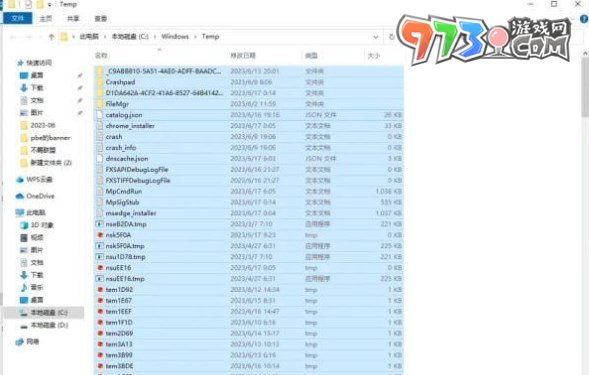Select the FileMgr folder icon
Viewport: 589px width, 375px height.
(x=100, y=104)
